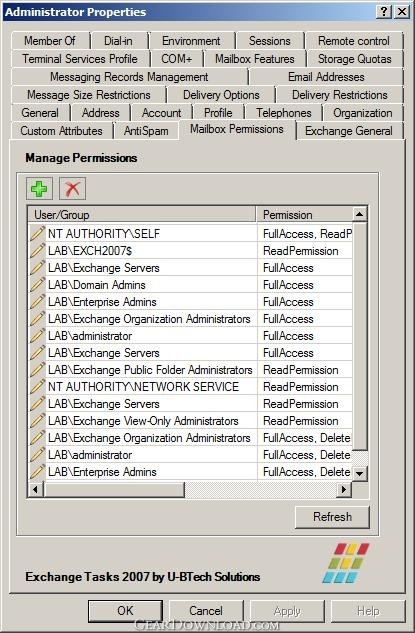Image resolution: width=415 pixels, height=633 pixels.
Task: Open the COM+ tab
Action: [x=176, y=59]
